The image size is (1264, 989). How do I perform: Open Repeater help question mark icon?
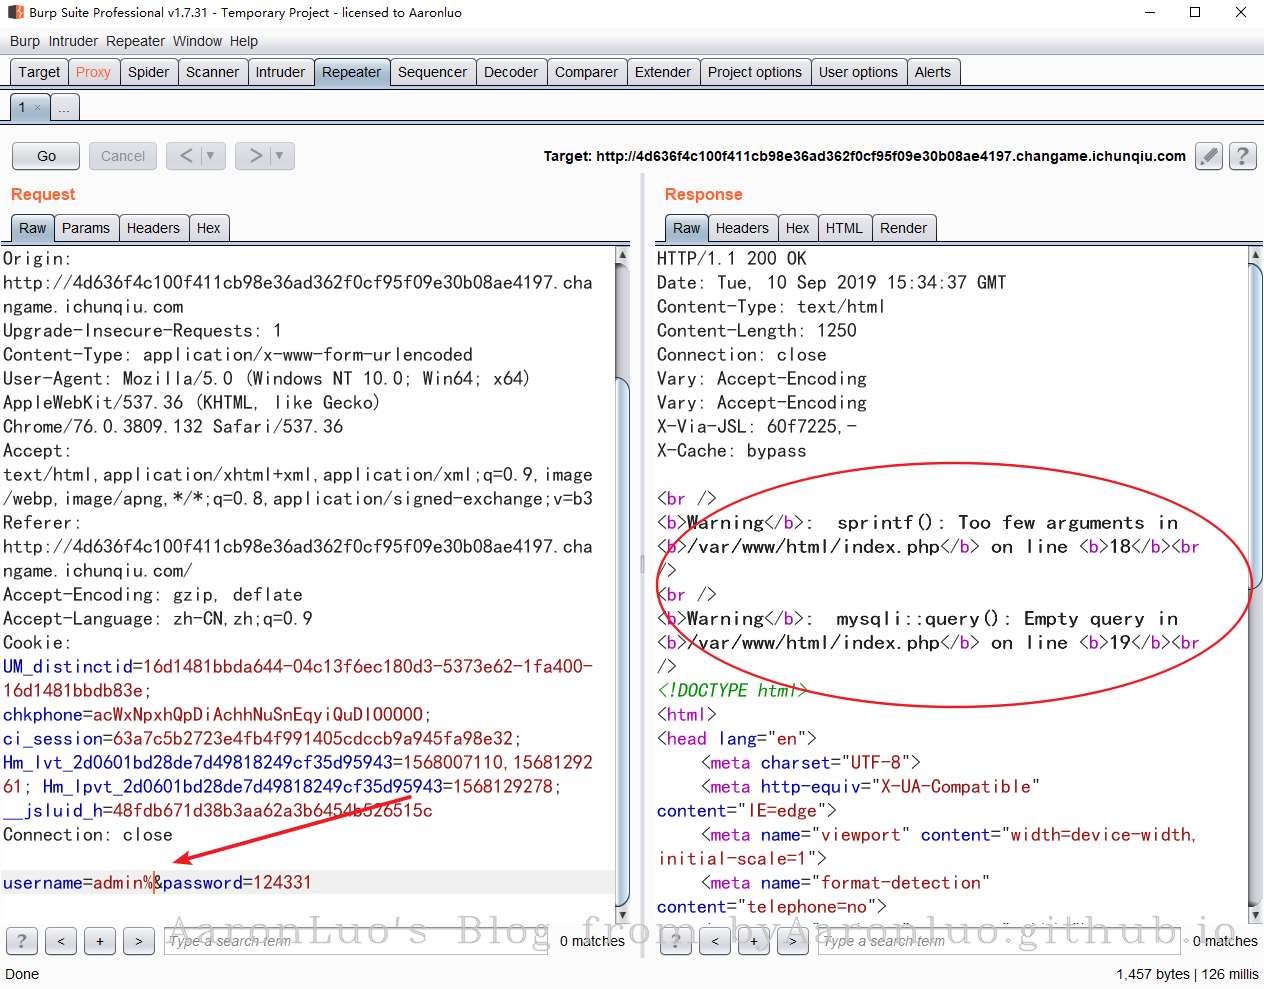coord(1242,156)
